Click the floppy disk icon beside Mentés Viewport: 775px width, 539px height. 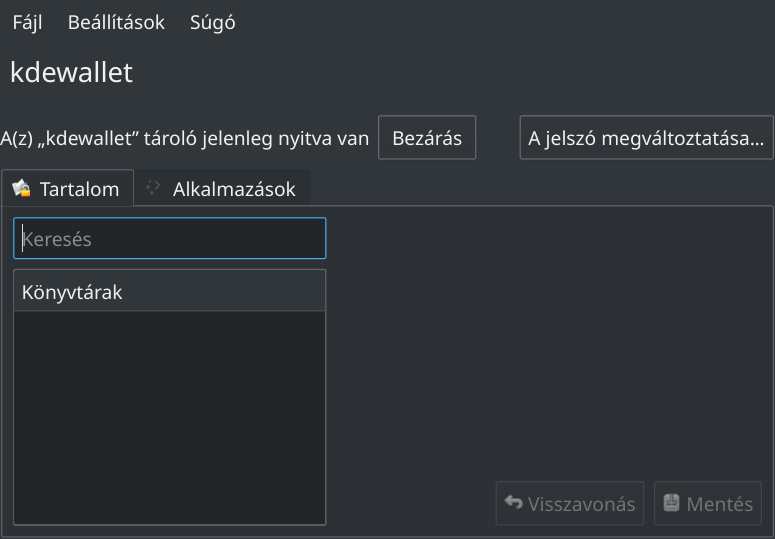tap(671, 503)
